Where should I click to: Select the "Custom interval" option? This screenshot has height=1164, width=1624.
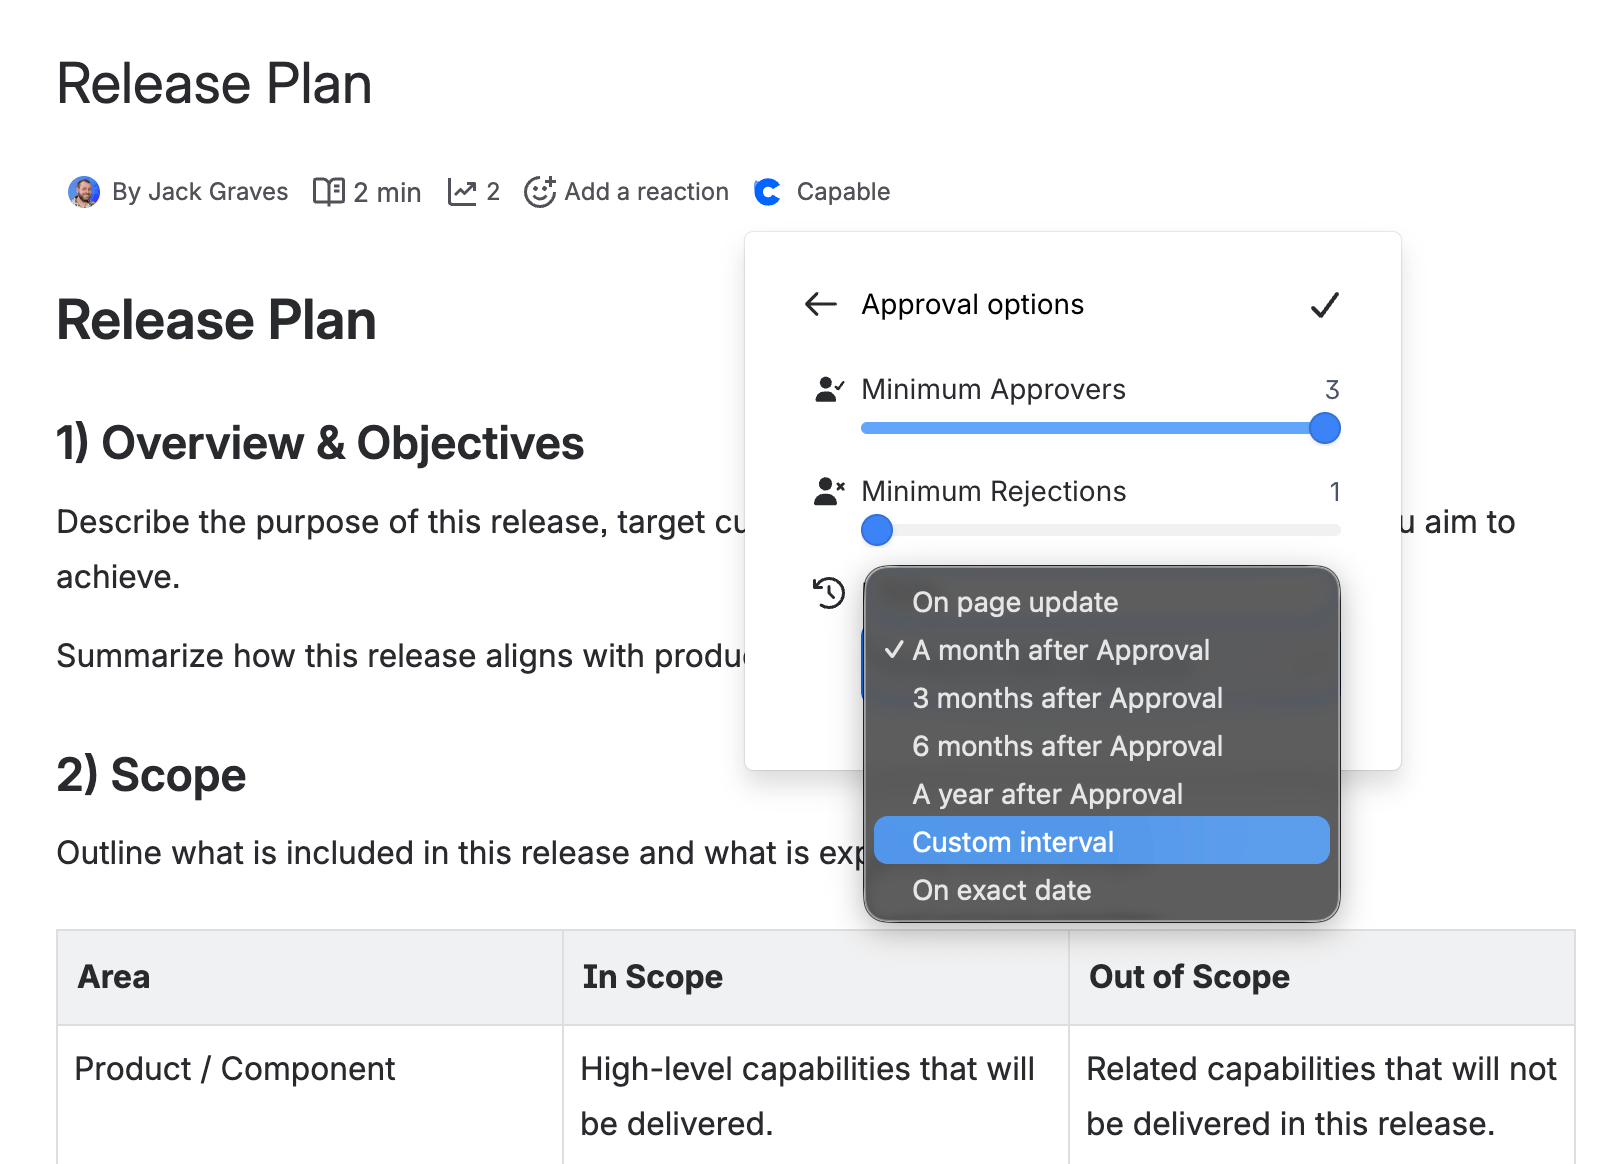coord(1013,842)
